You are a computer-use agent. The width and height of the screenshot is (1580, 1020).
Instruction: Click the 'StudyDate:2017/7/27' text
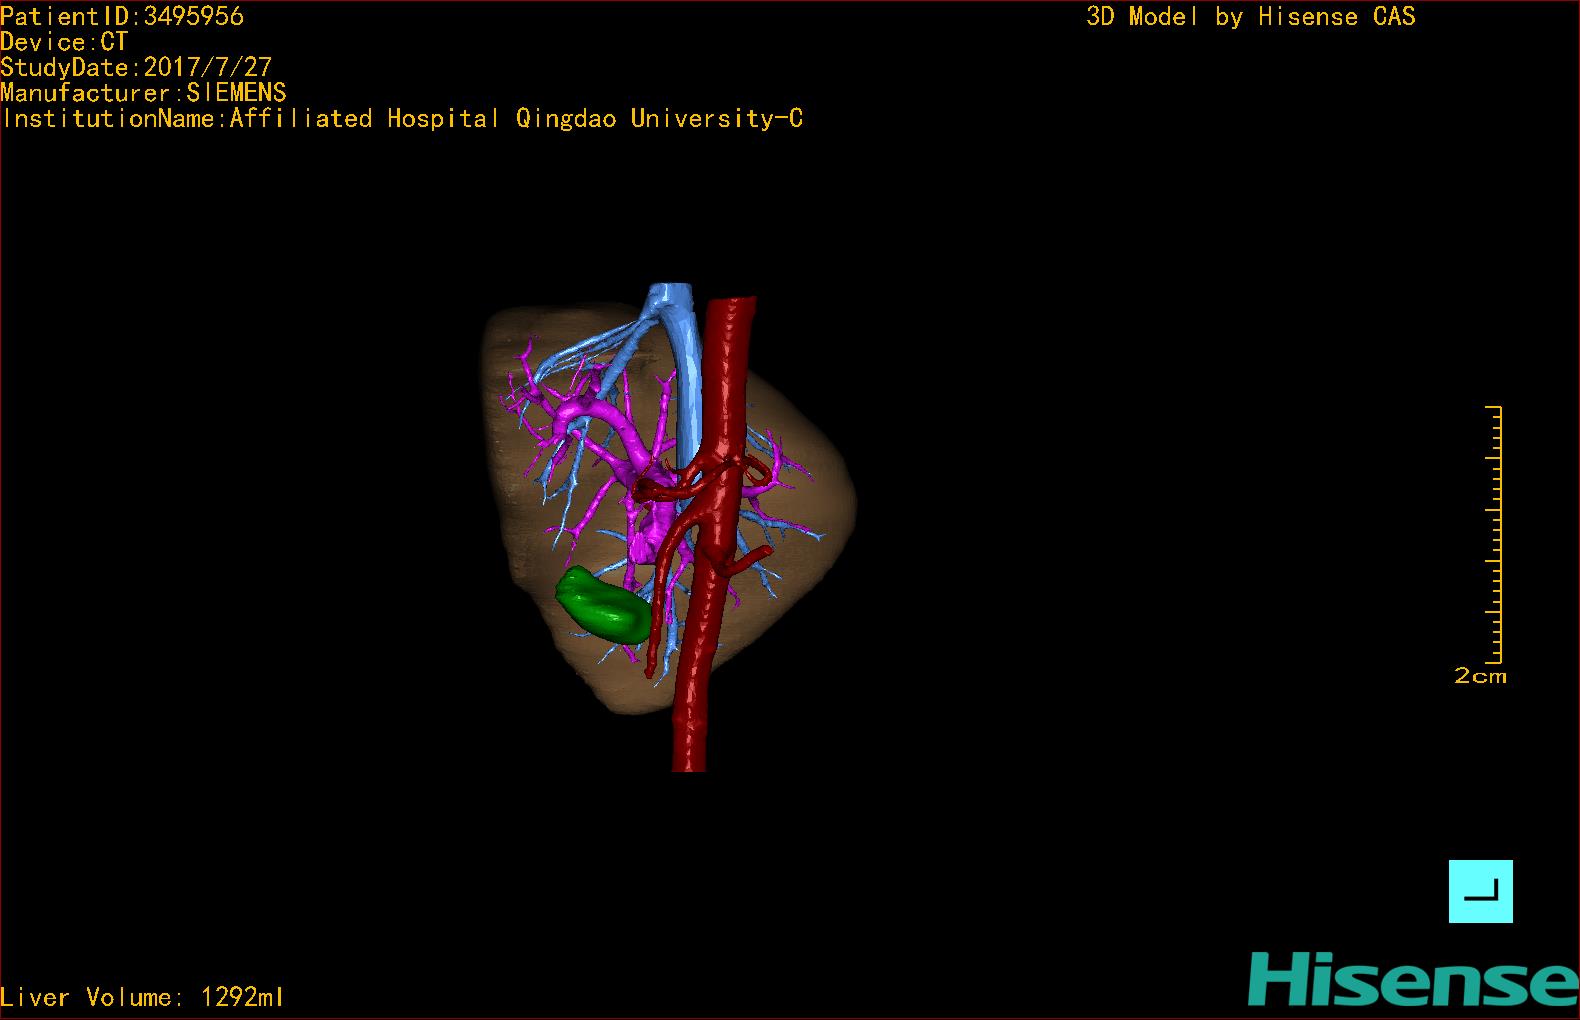click(x=136, y=67)
